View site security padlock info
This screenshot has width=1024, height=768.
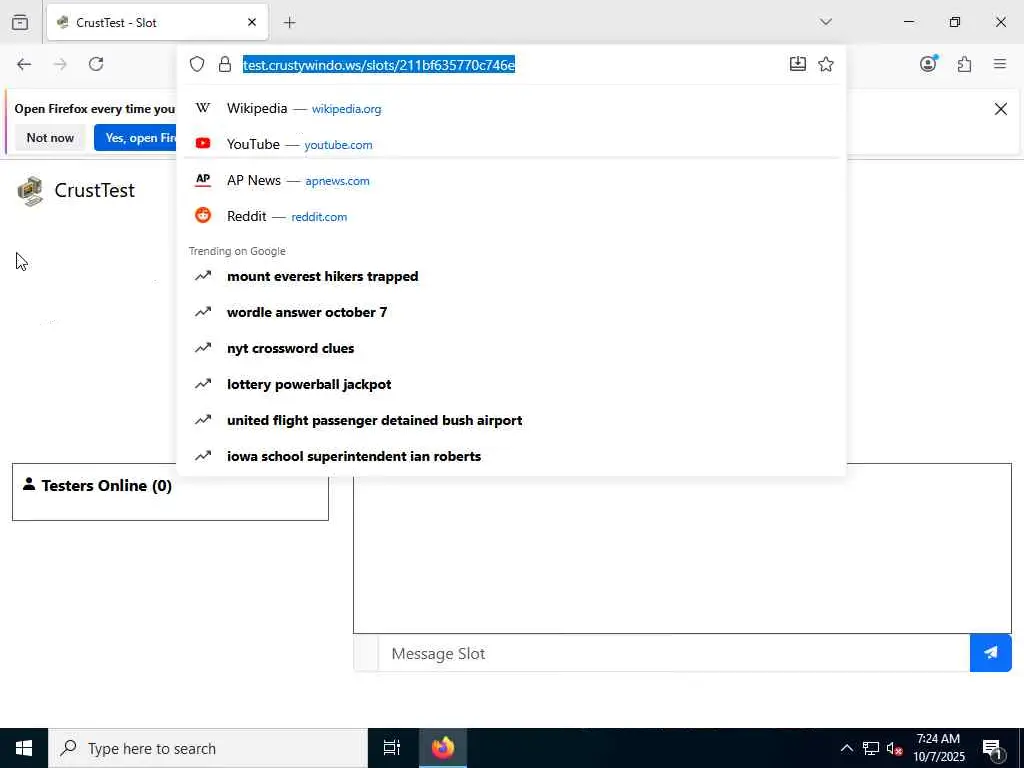coord(225,64)
